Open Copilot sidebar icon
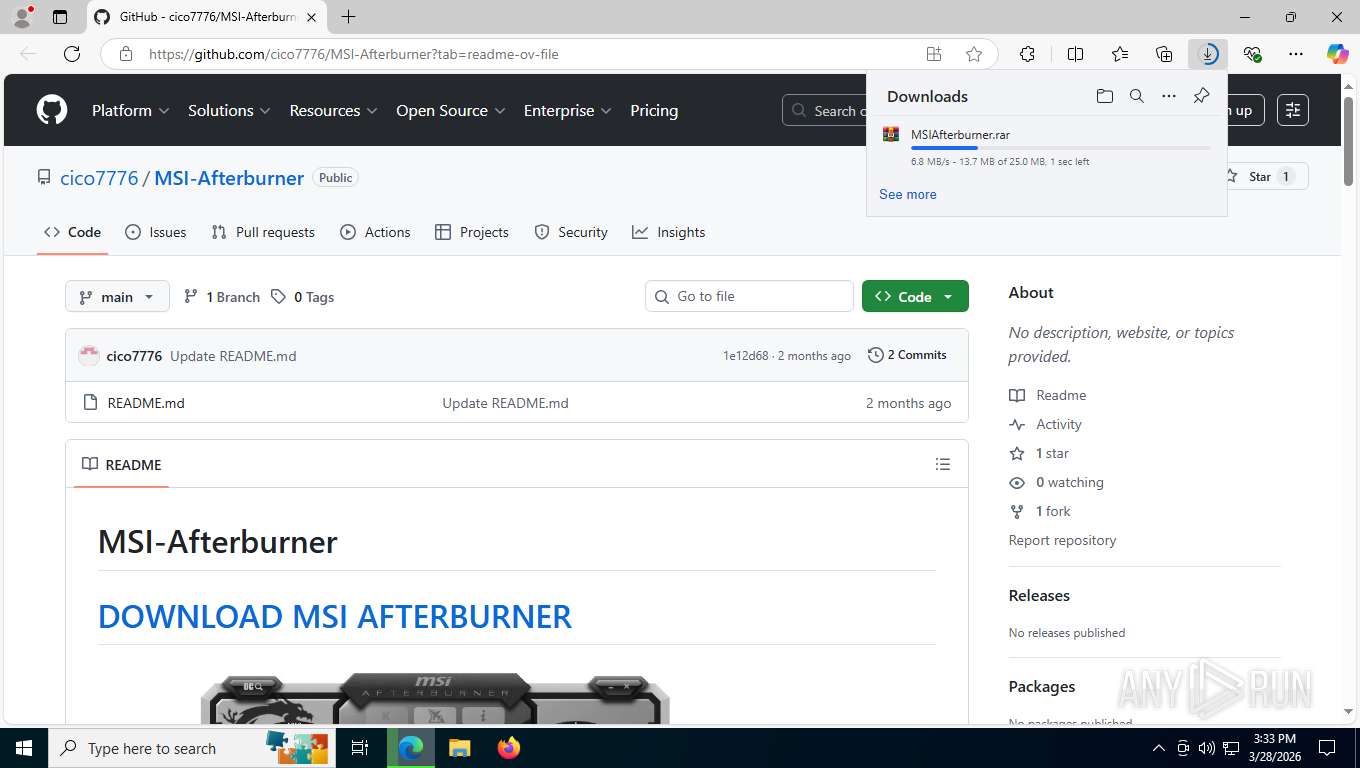 pyautogui.click(x=1337, y=54)
